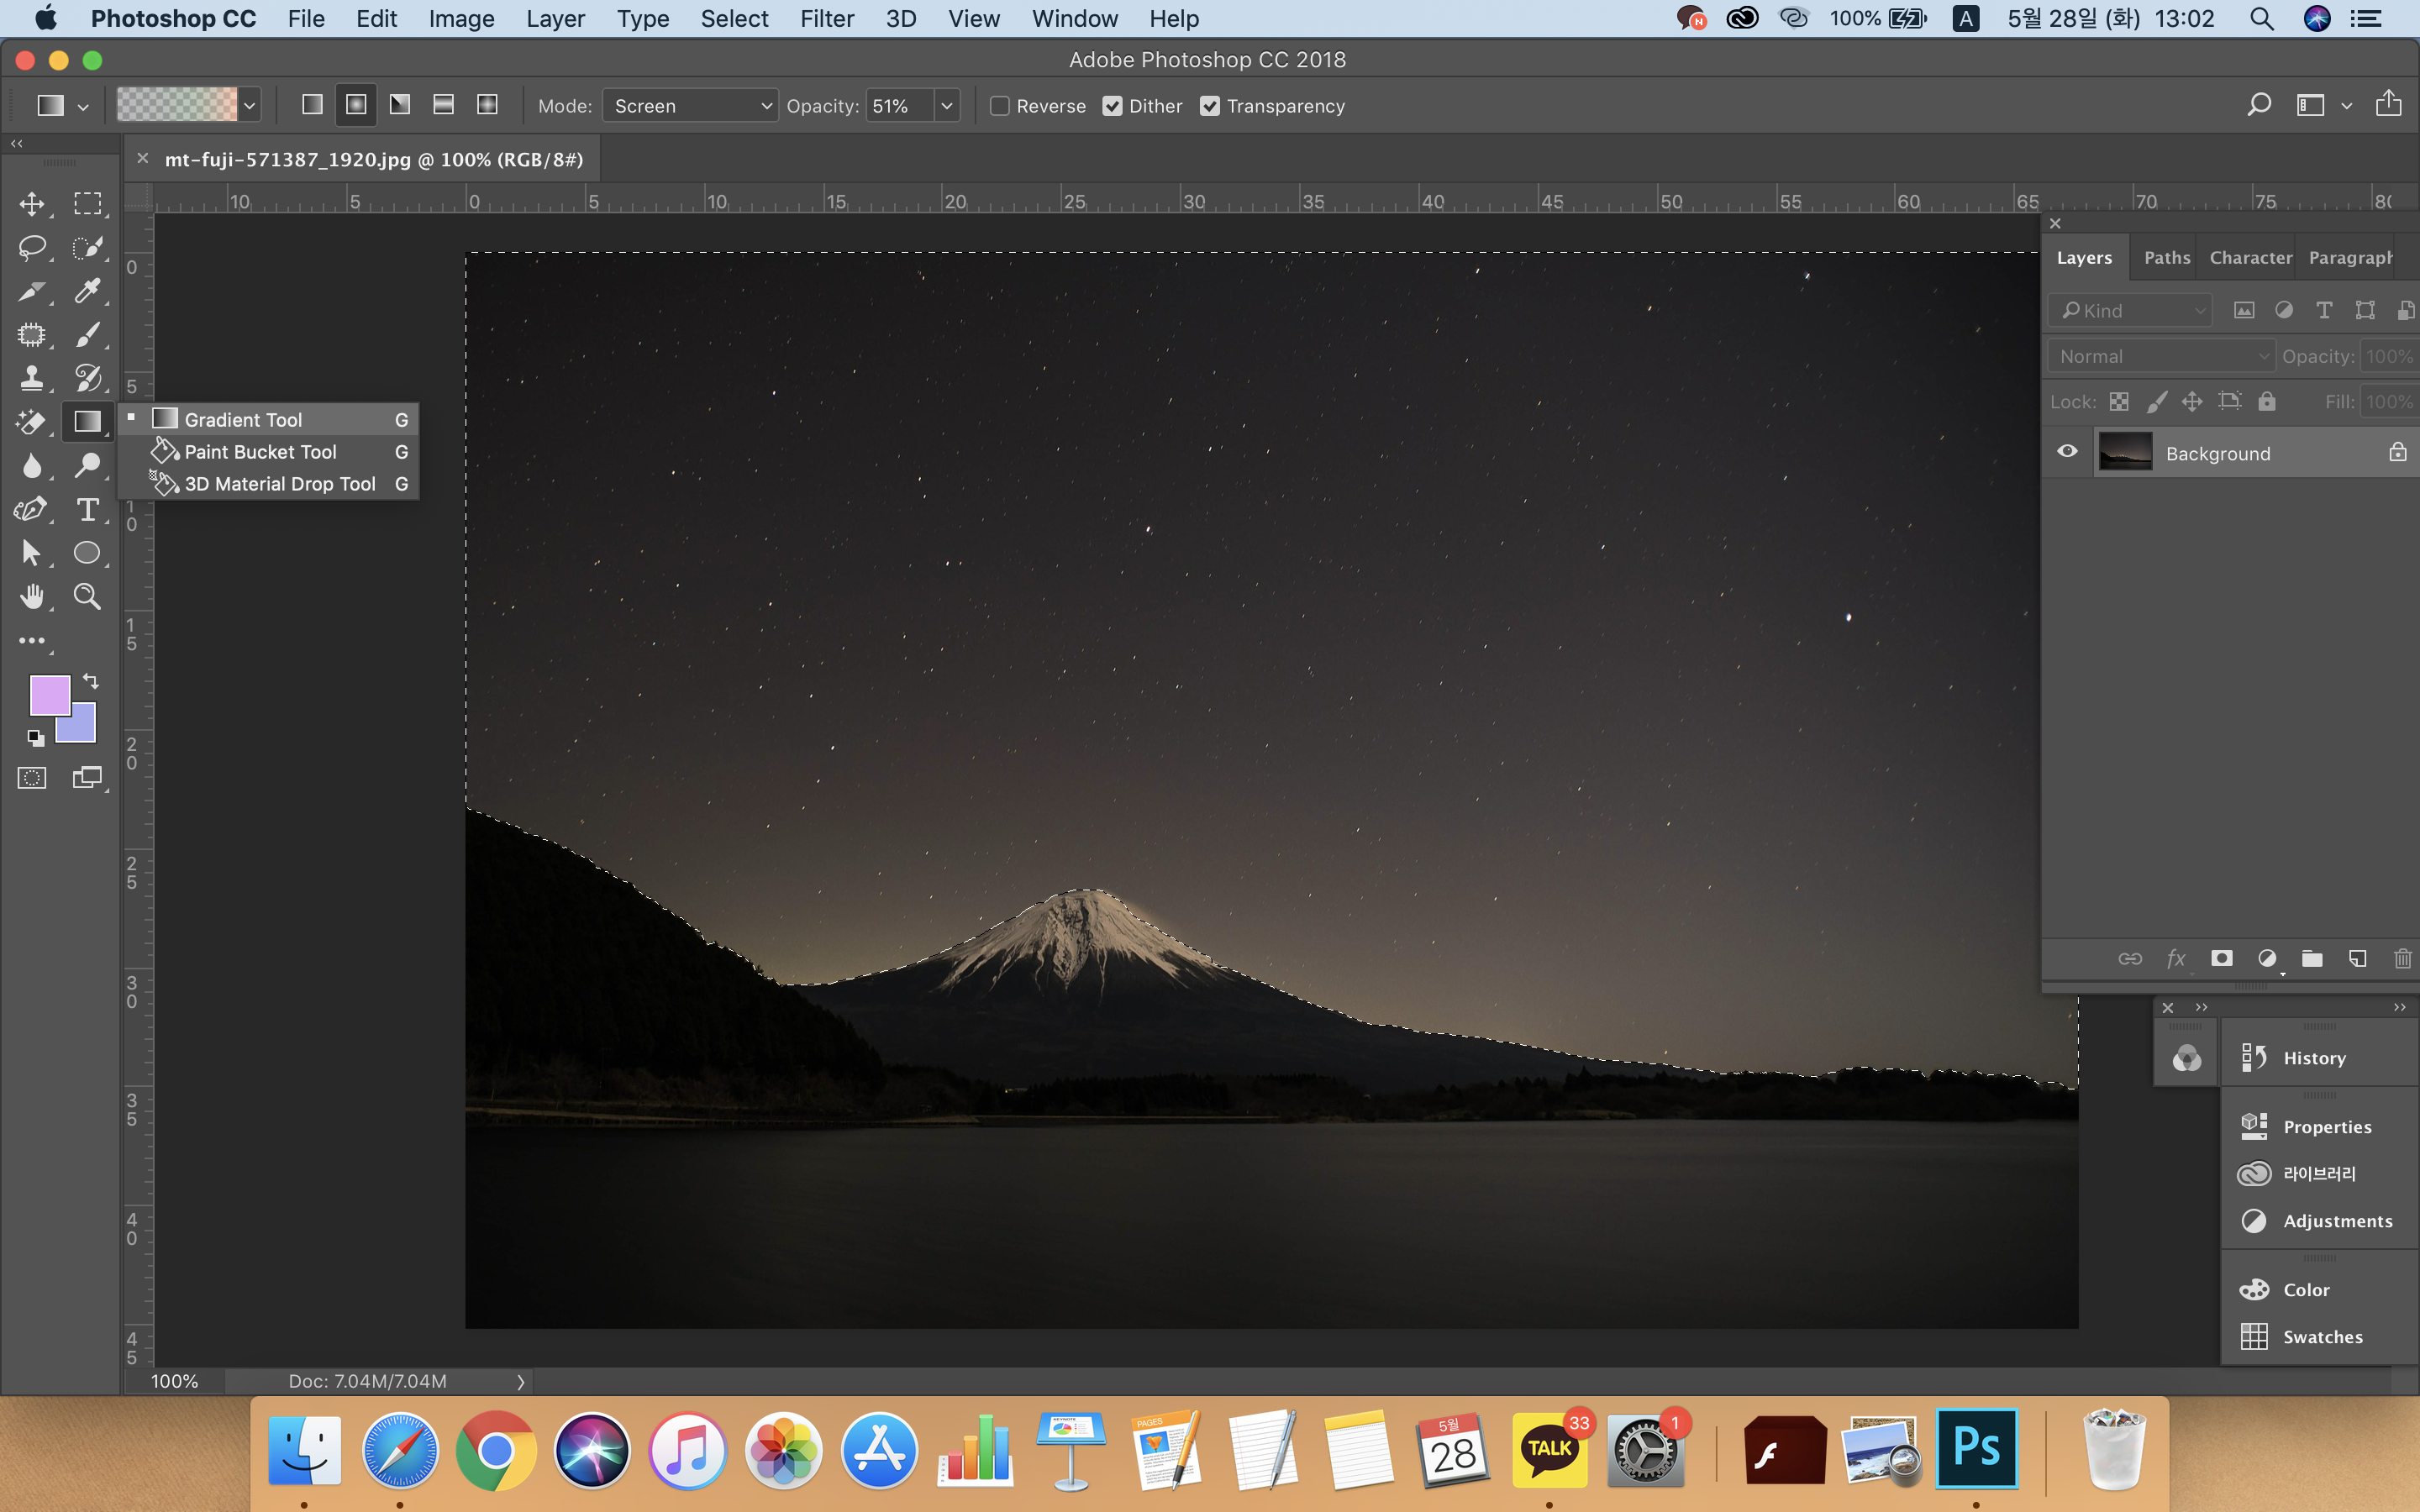Click the Background layer thumbnail
Image resolution: width=2420 pixels, height=1512 pixels.
click(x=2125, y=452)
